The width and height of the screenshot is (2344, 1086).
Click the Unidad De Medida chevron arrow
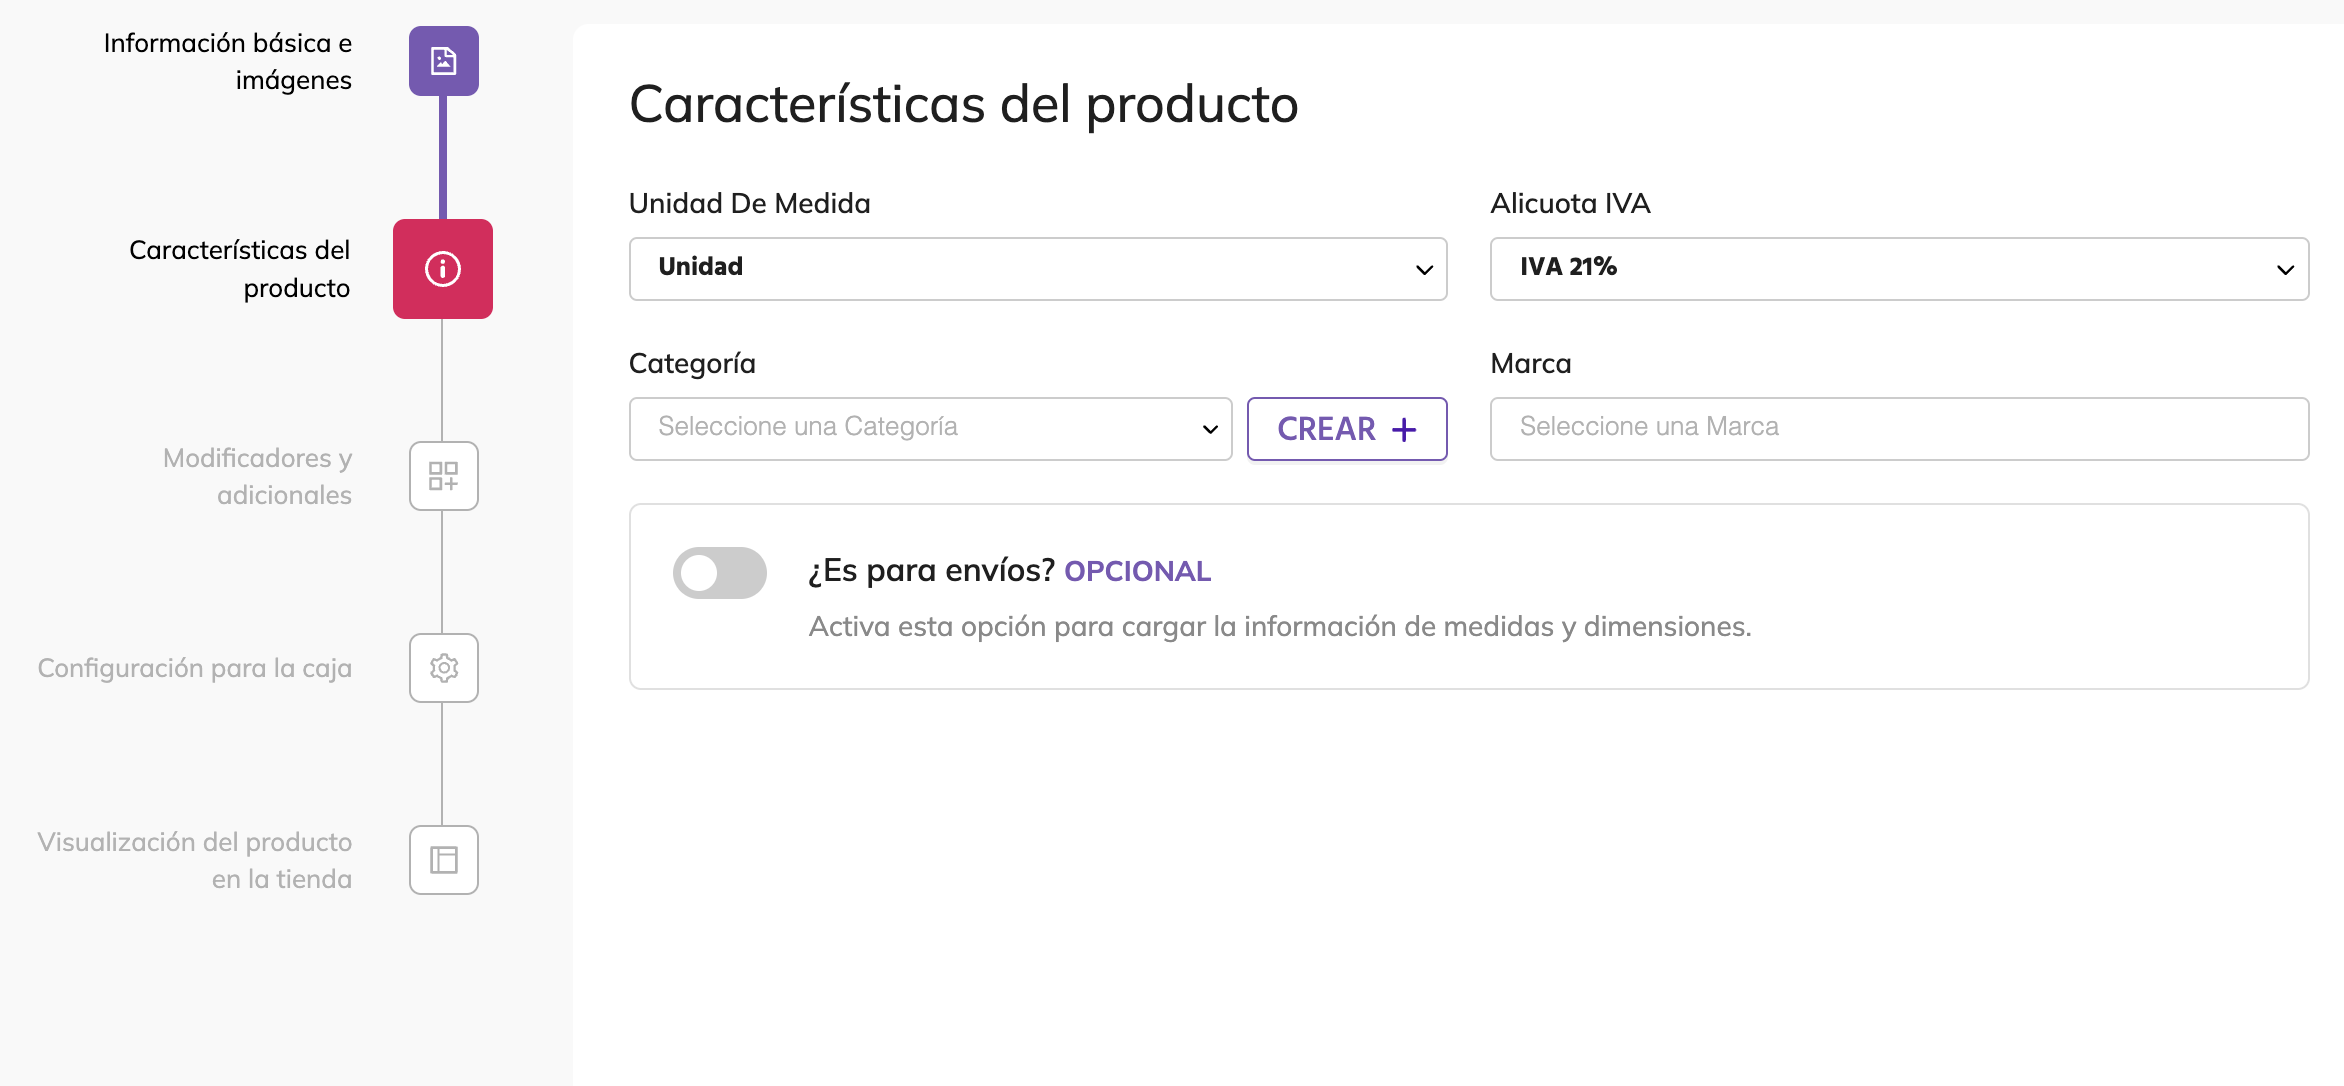pos(1424,270)
